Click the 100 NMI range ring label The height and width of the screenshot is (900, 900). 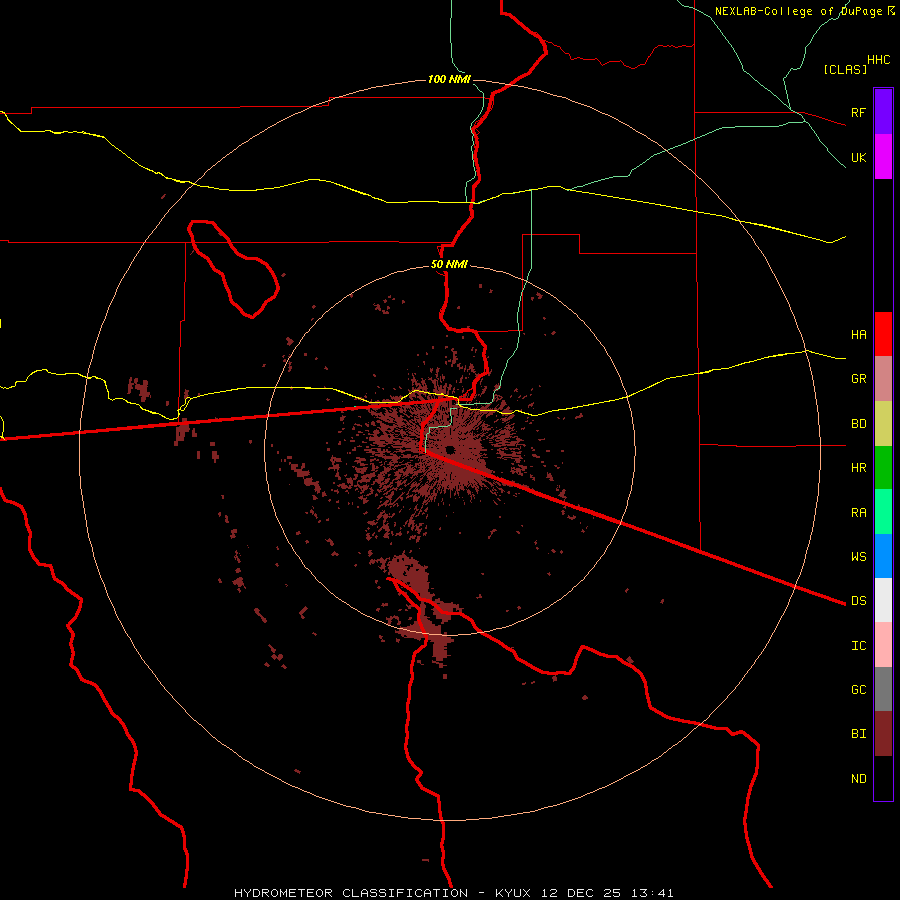449,79
